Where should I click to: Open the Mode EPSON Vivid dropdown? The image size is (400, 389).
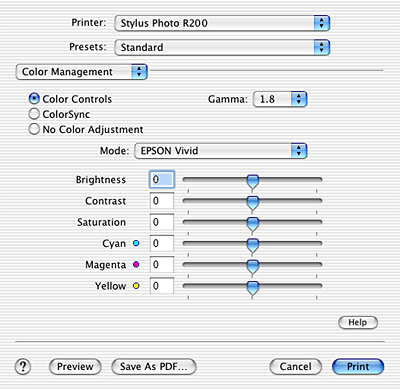coord(220,151)
